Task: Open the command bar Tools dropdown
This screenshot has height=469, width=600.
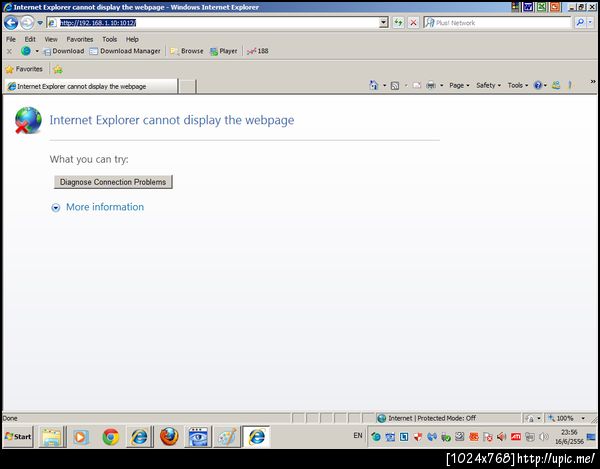Action: coord(518,85)
